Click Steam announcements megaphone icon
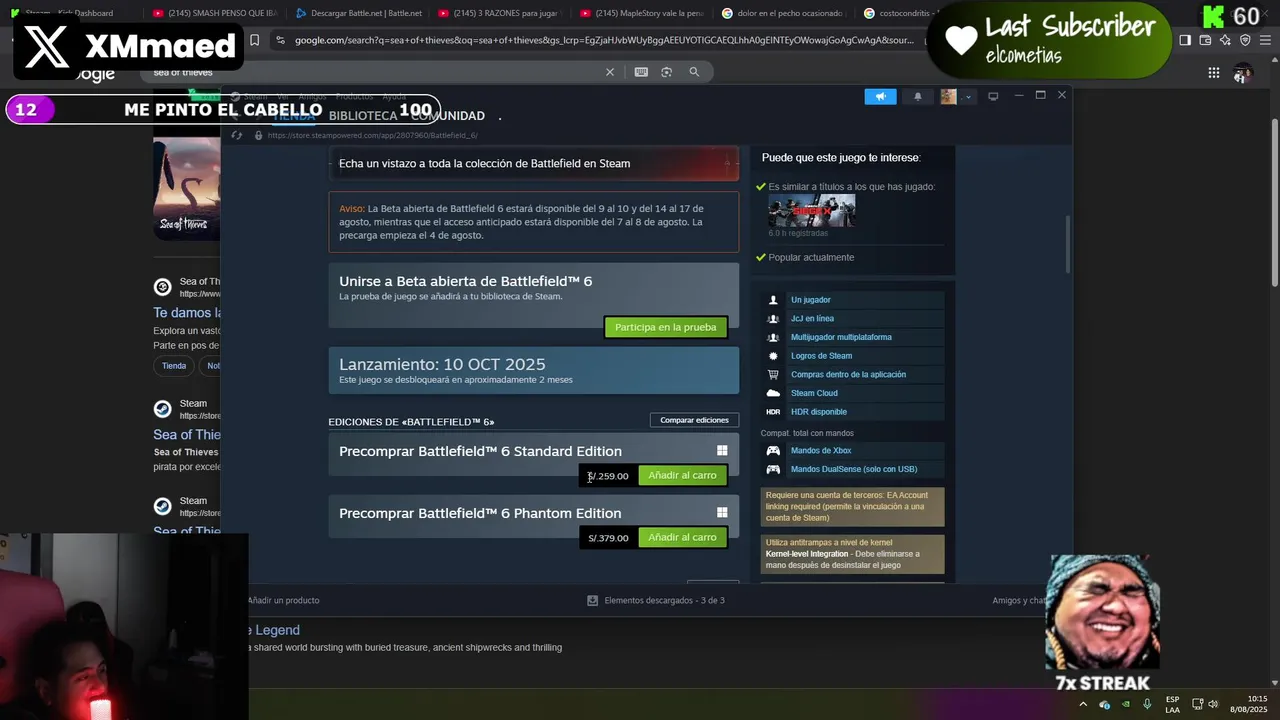This screenshot has height=720, width=1280. pyautogui.click(x=880, y=96)
